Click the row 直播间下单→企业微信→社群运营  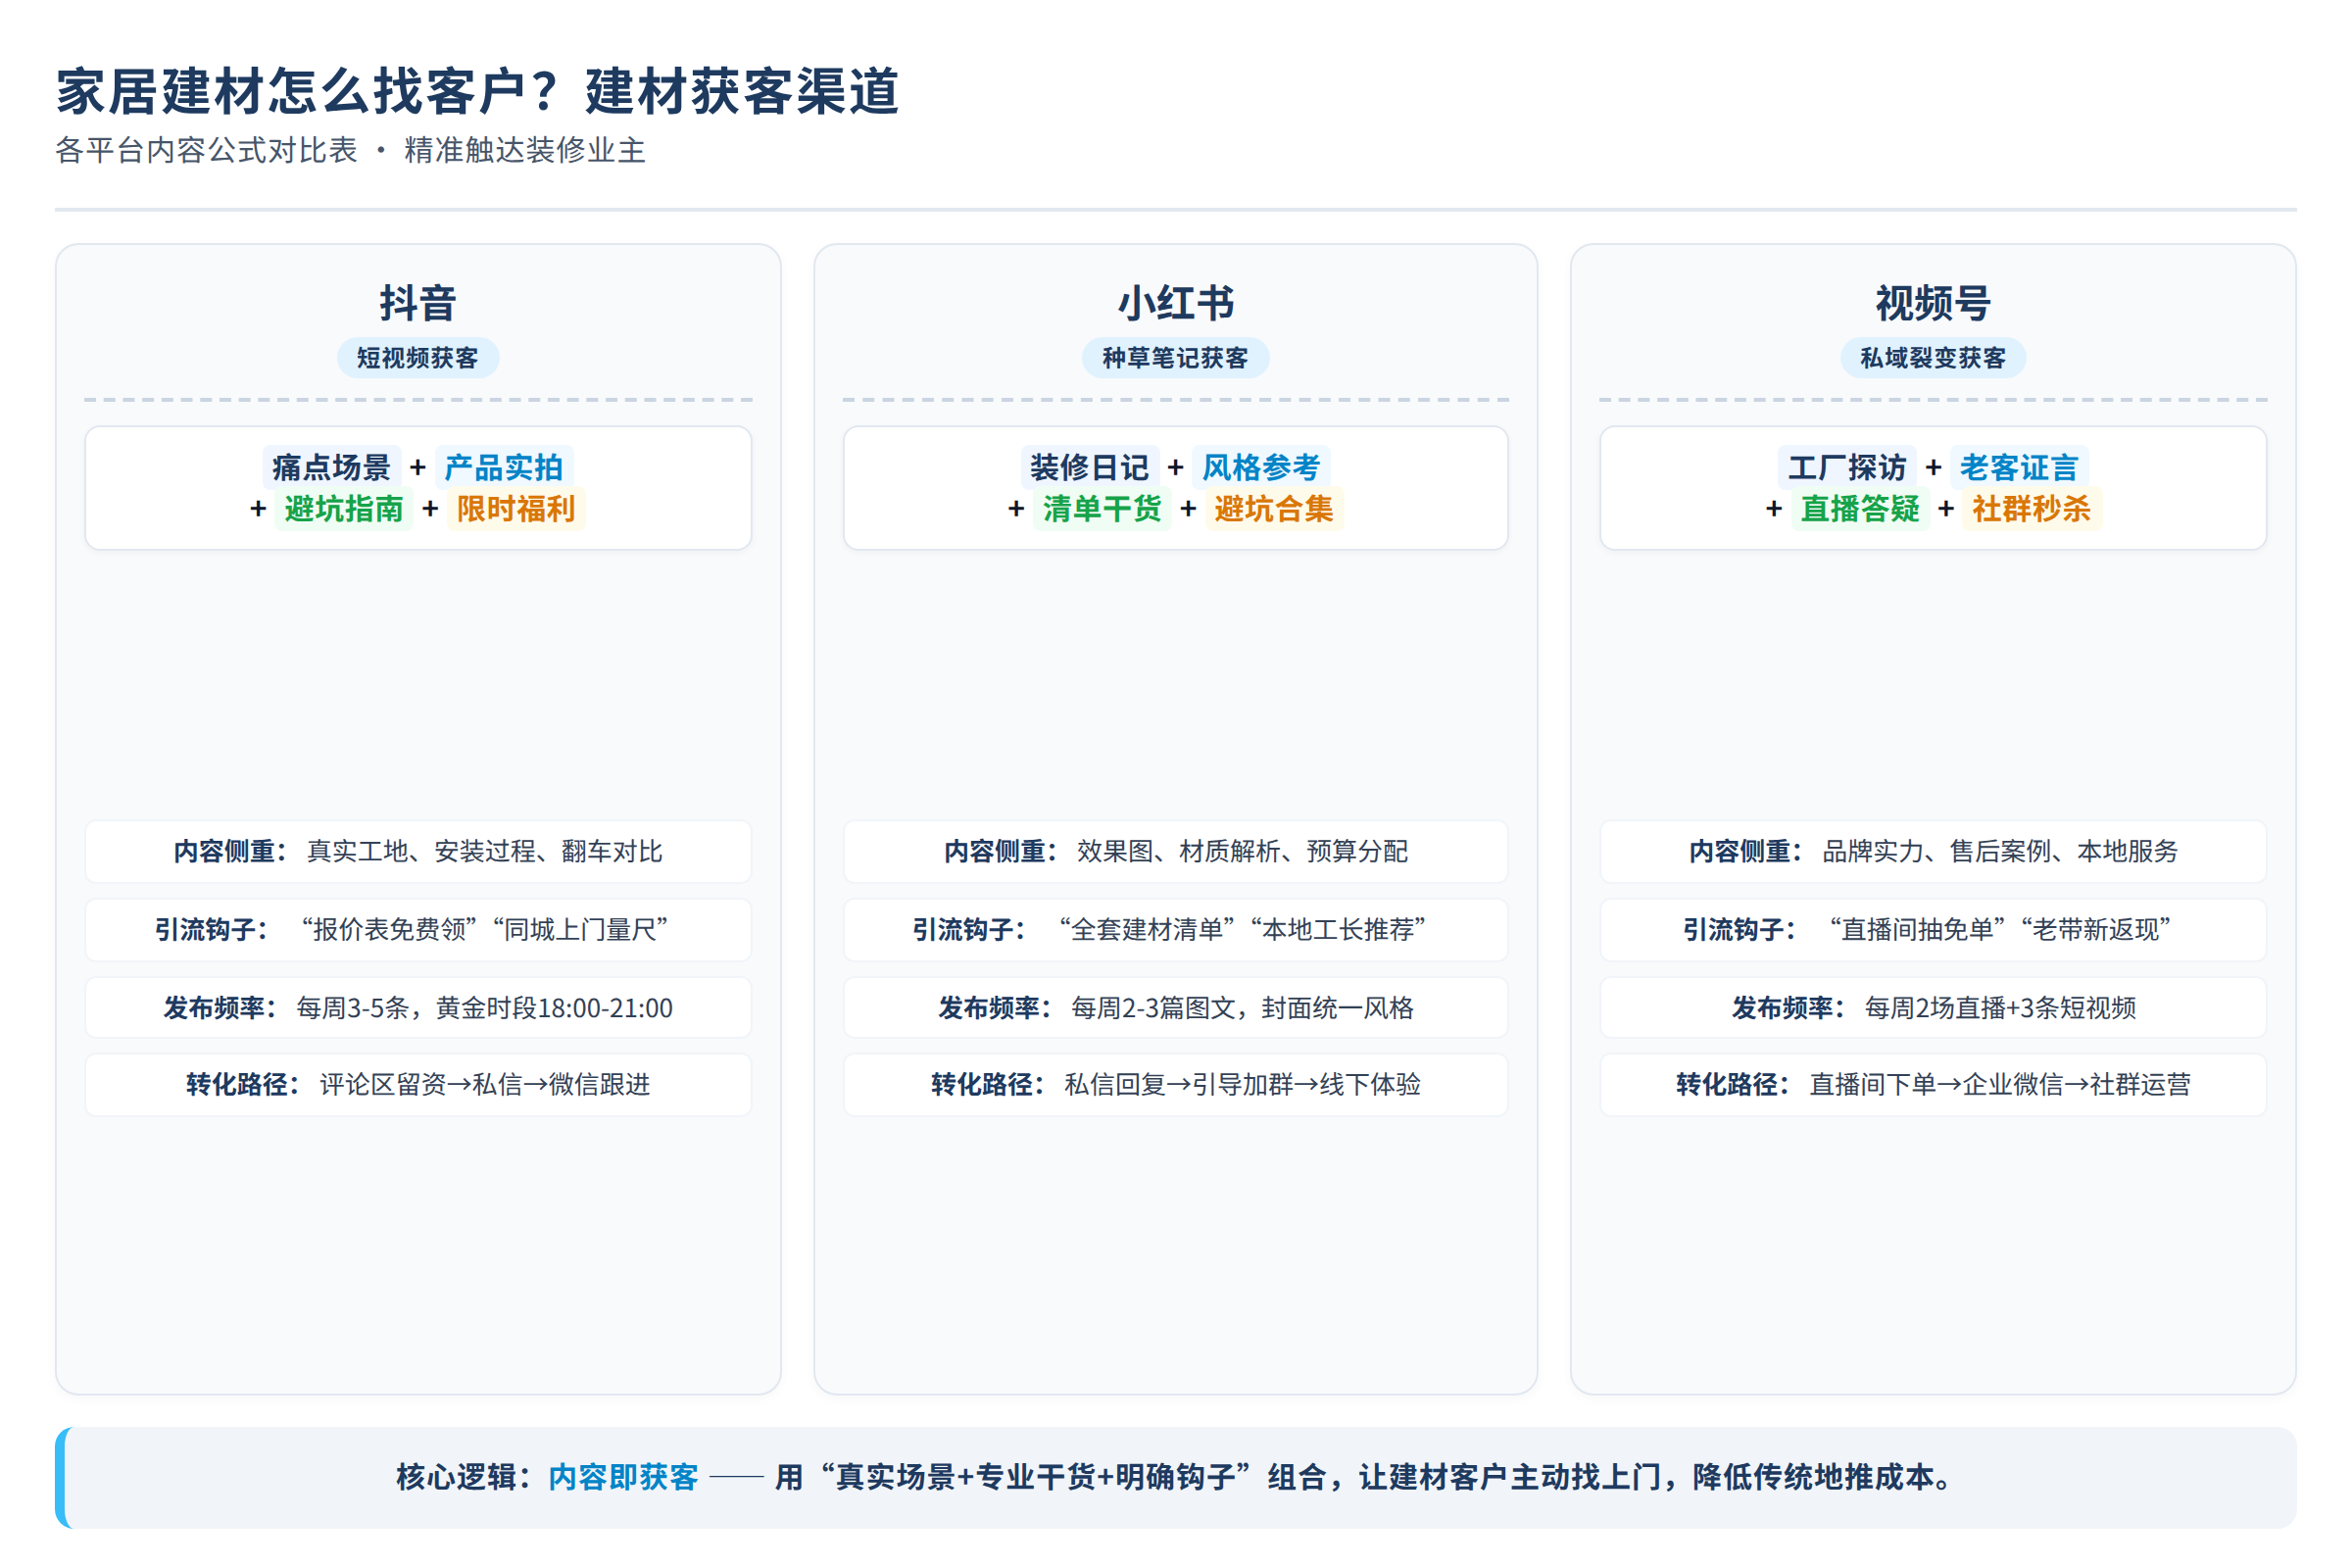[x=1933, y=1085]
